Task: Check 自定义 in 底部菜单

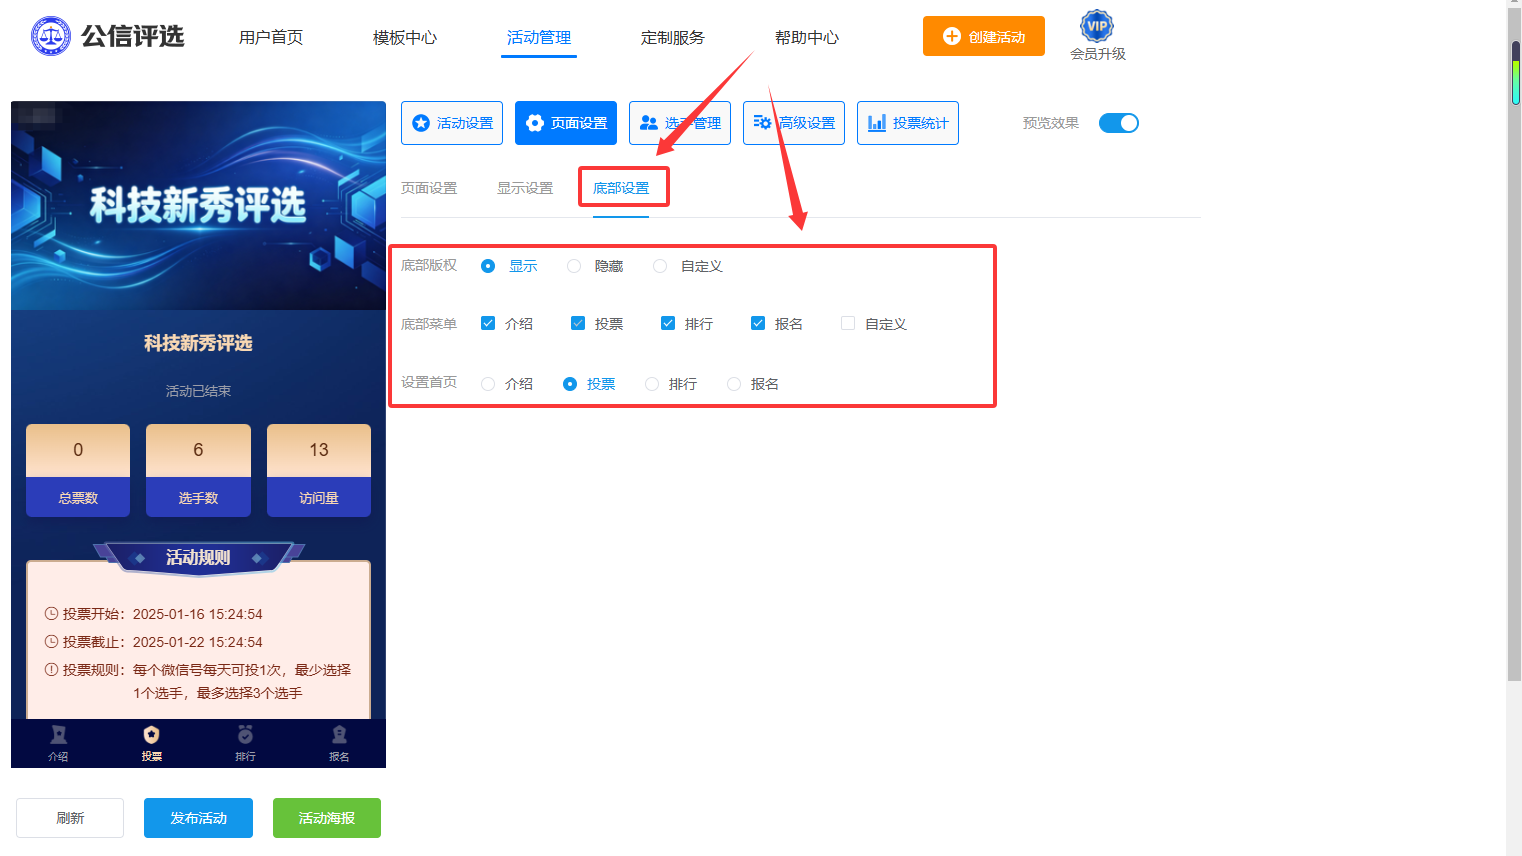Action: 848,323
